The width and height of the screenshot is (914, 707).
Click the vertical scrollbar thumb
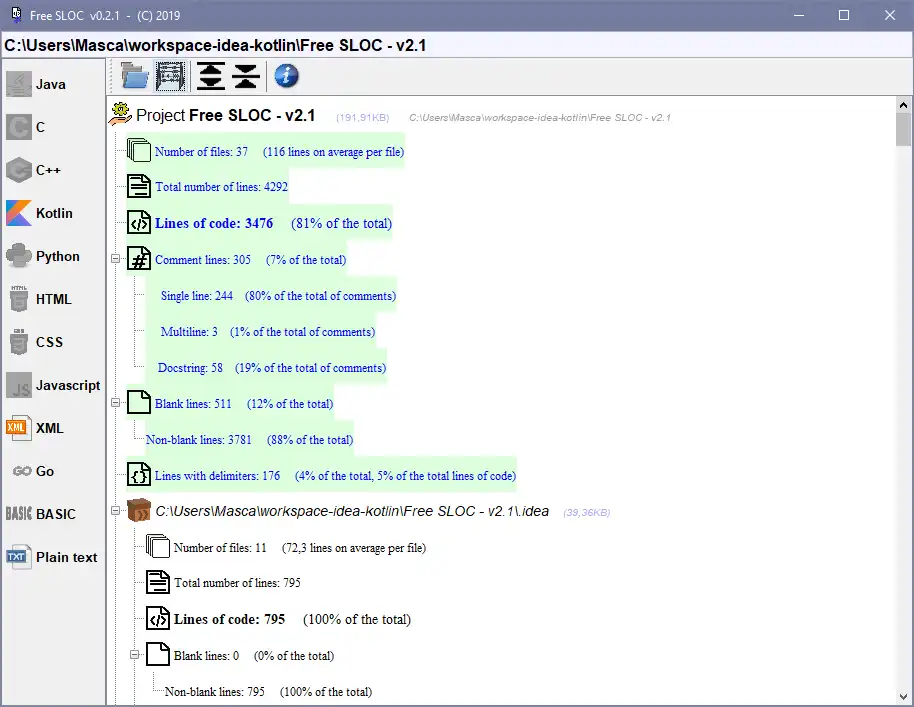click(x=904, y=129)
